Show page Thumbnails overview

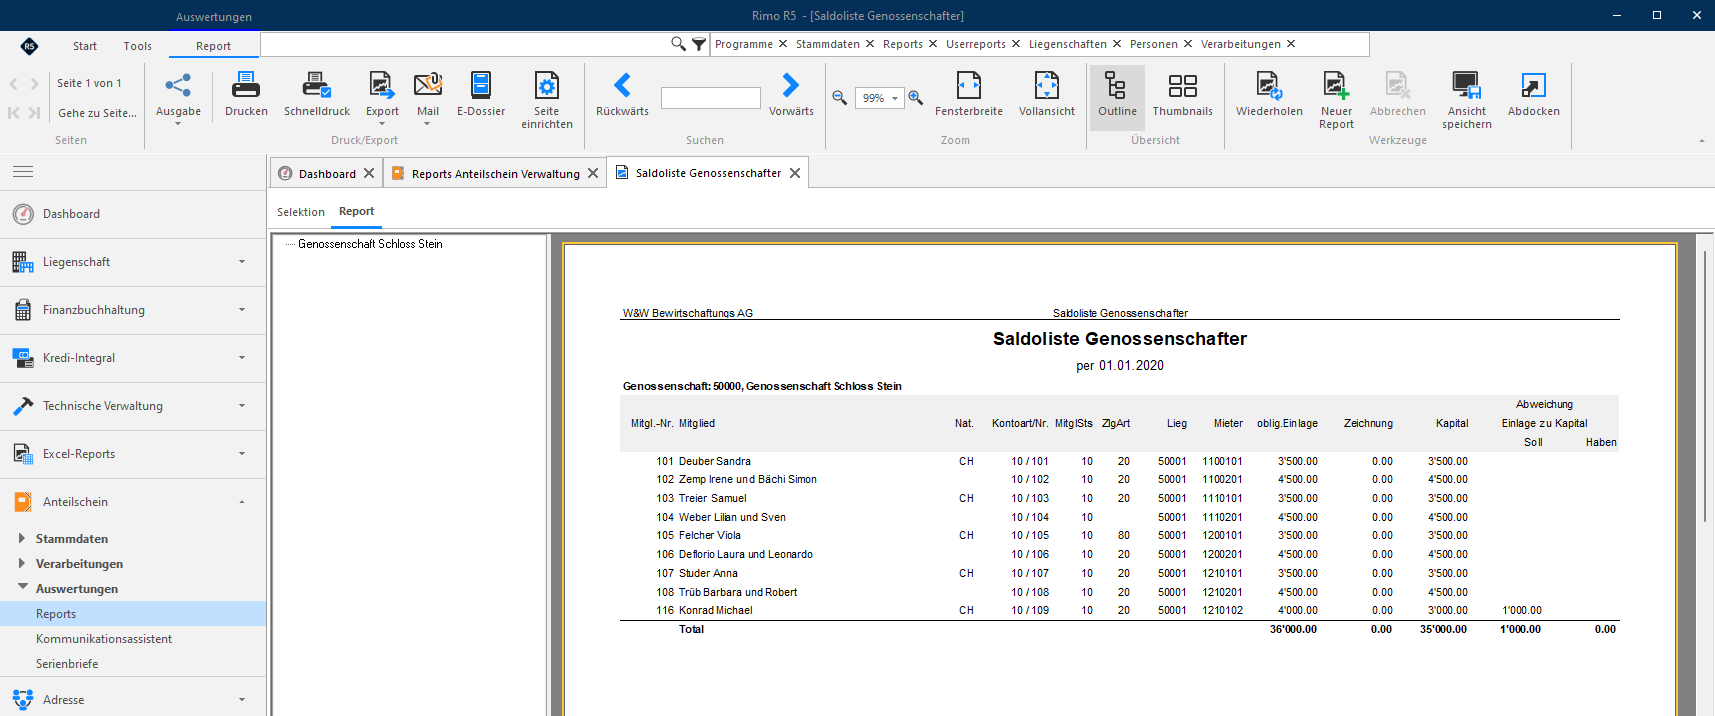(x=1182, y=95)
